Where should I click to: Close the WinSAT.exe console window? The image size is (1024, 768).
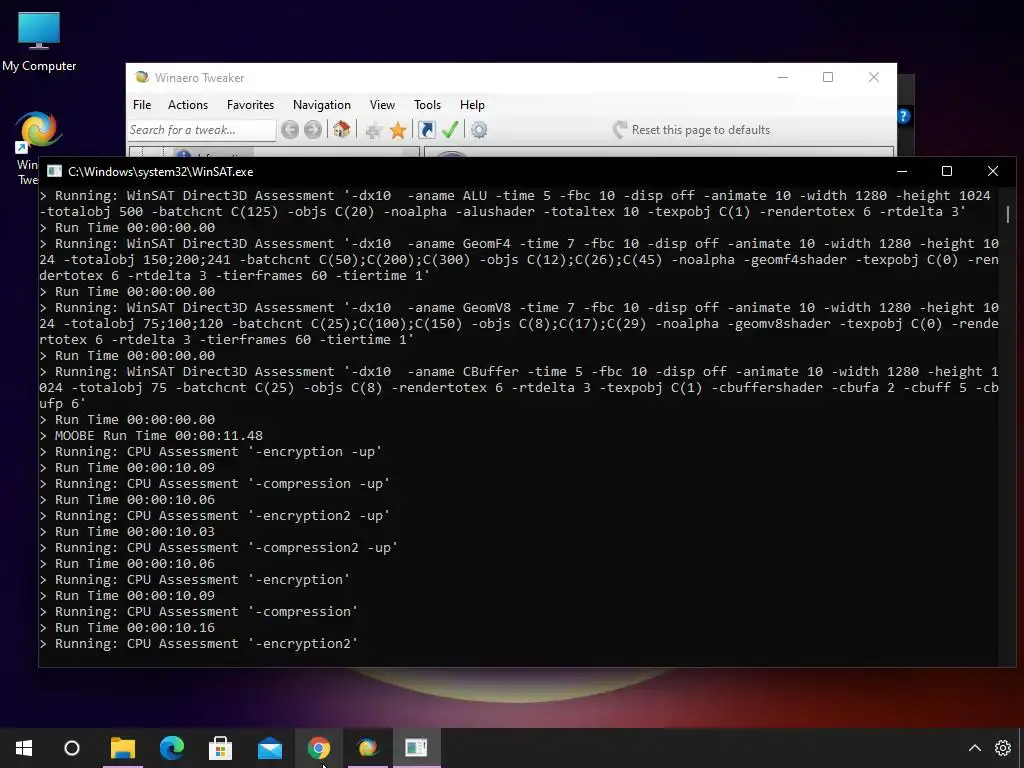coord(993,171)
